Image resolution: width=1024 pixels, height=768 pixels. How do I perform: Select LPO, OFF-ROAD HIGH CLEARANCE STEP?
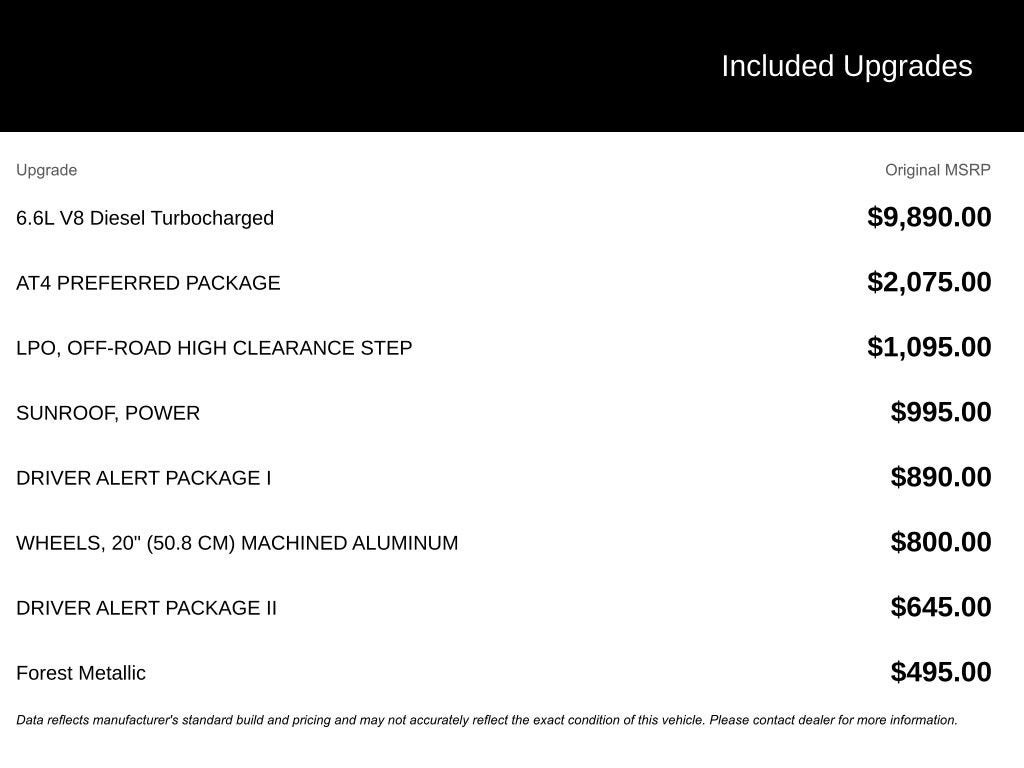tap(214, 348)
